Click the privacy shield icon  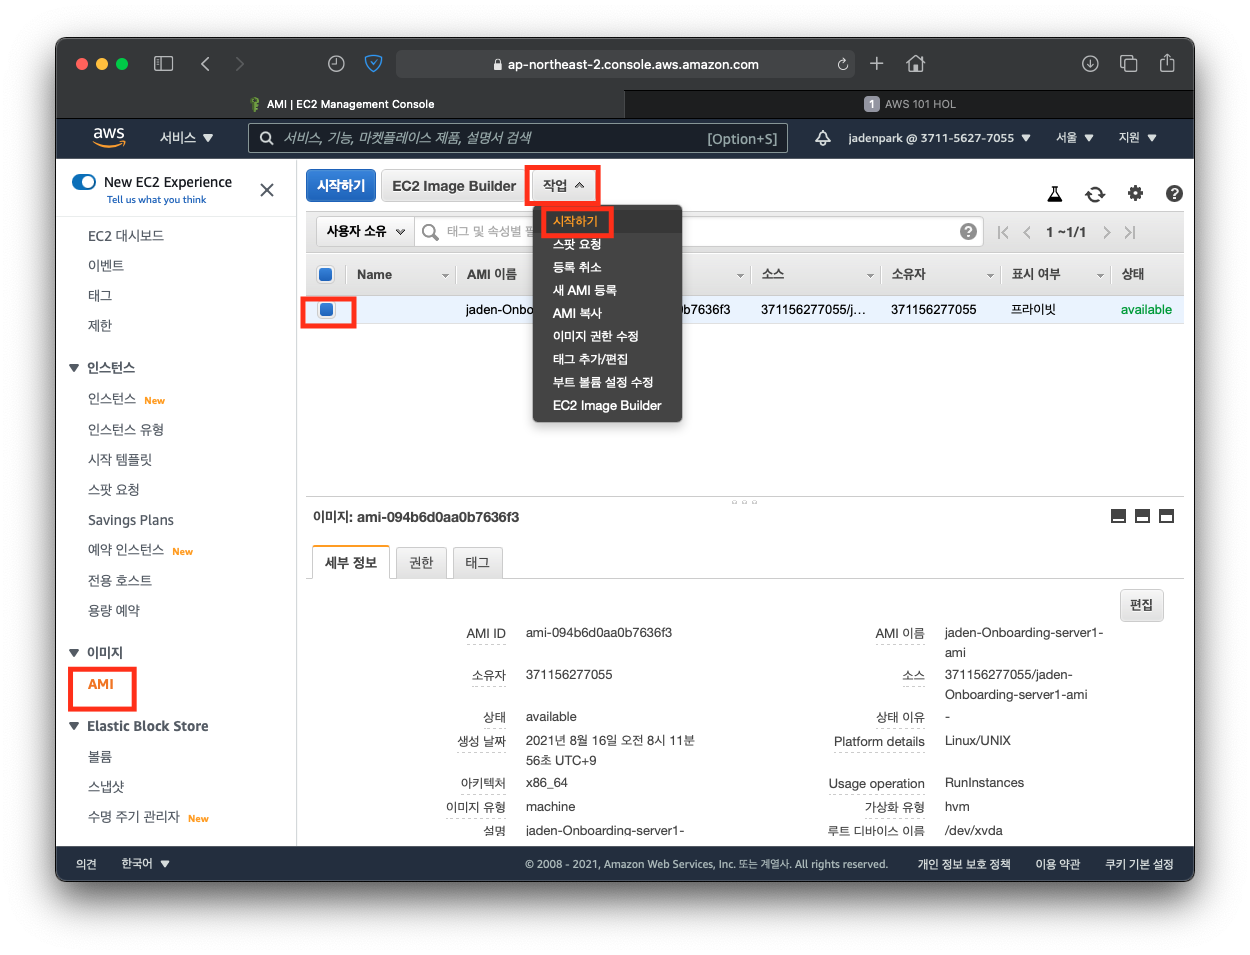click(x=374, y=64)
